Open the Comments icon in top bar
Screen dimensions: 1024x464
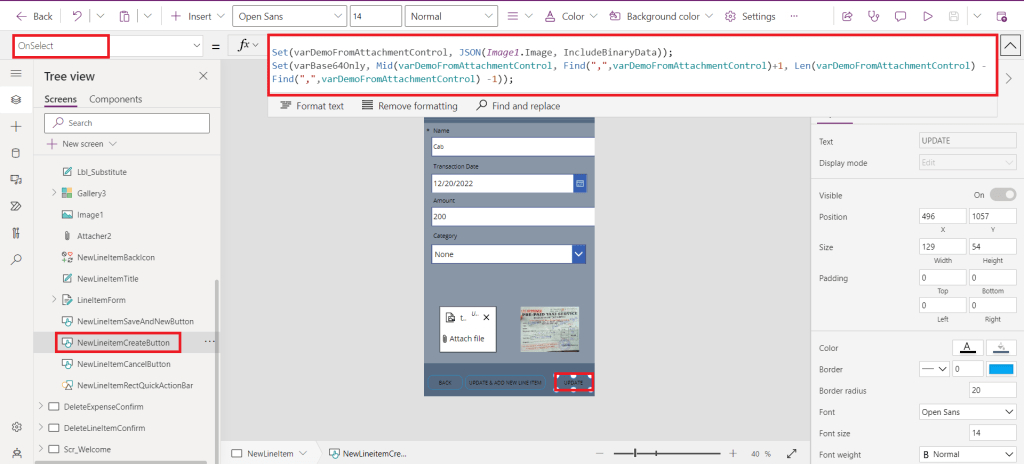[x=901, y=16]
